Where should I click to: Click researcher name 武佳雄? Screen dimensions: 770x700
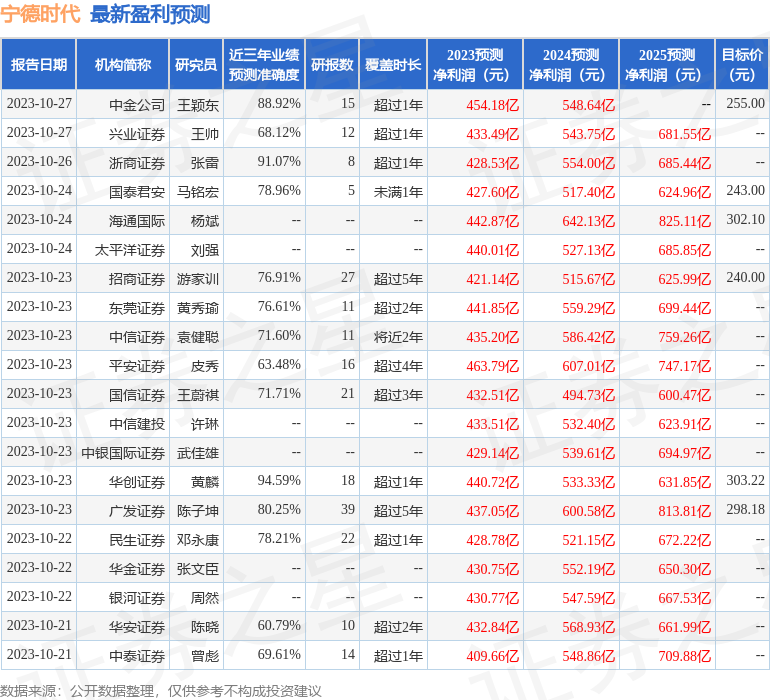(x=198, y=452)
